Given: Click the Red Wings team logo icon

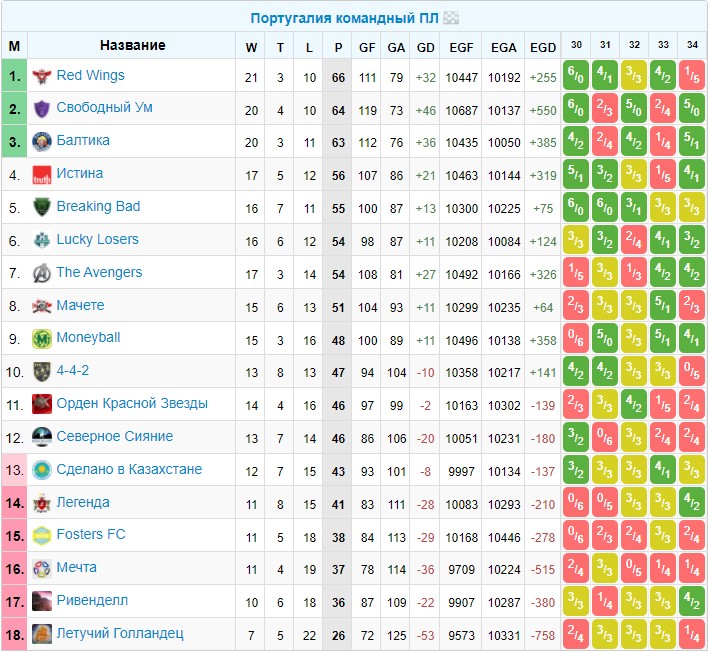Looking at the screenshot, I should [42, 76].
